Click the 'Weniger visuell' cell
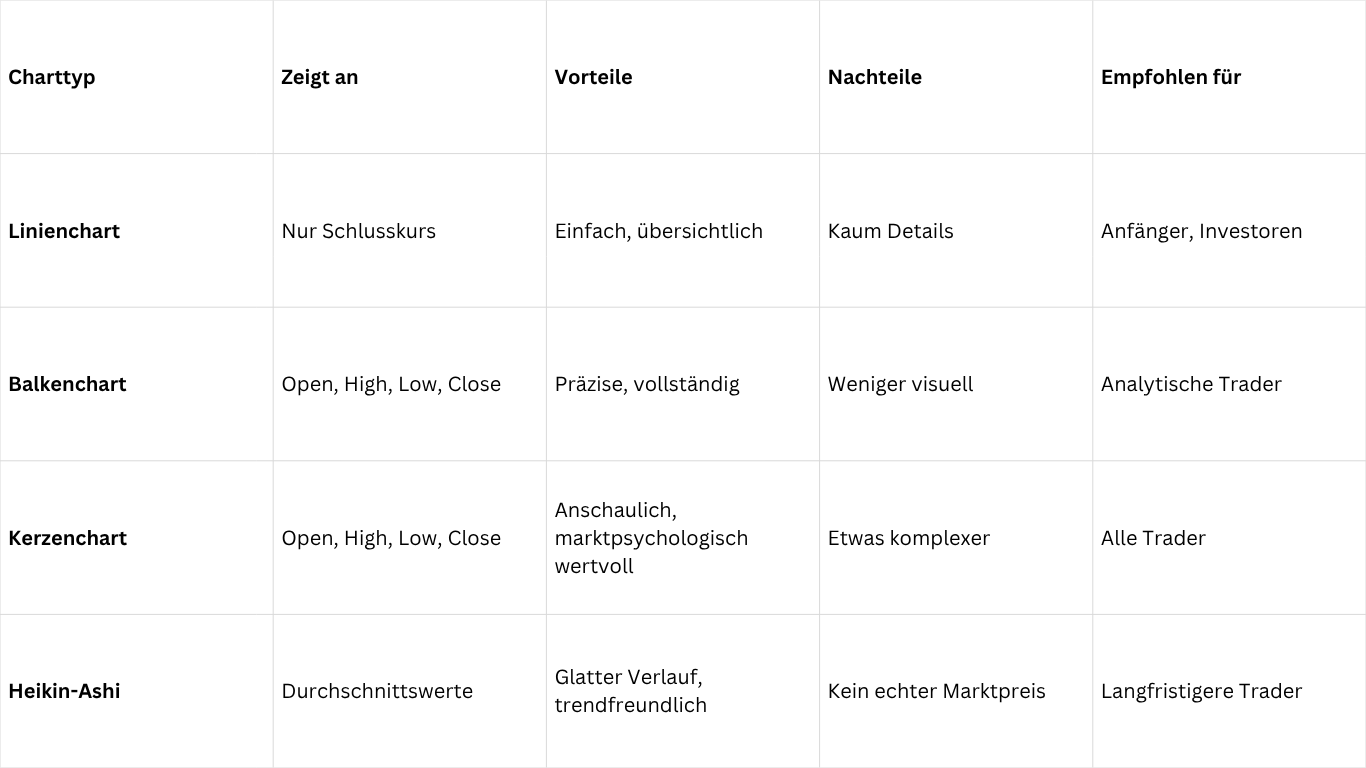This screenshot has height=768, width=1366. [900, 384]
